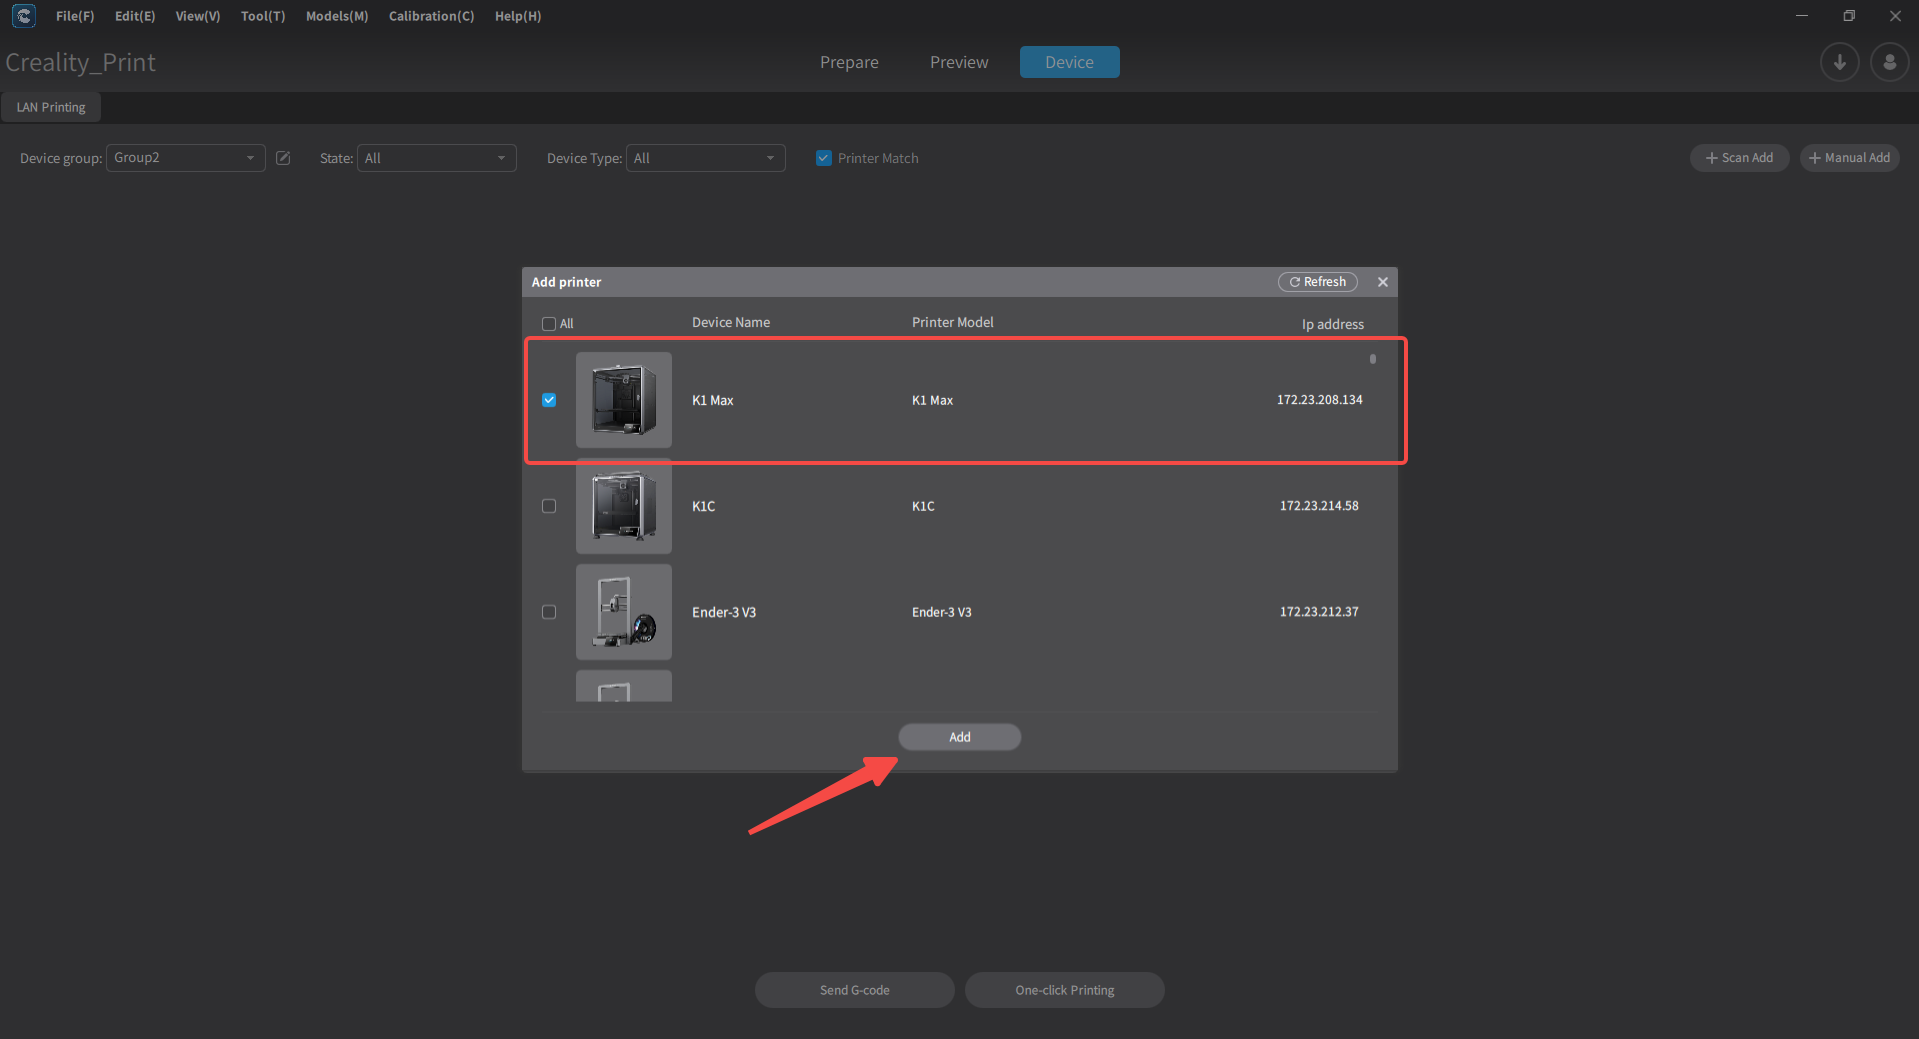
Task: Click the Send G-code button
Action: [854, 990]
